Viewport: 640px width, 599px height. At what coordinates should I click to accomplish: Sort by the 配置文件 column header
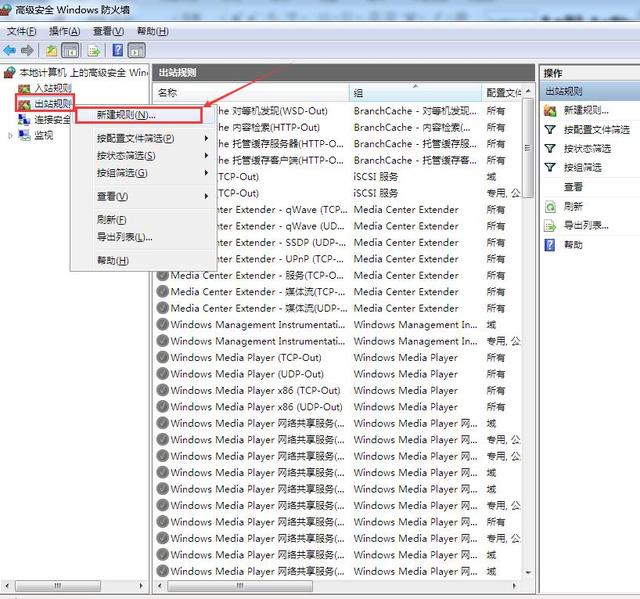pyautogui.click(x=502, y=93)
